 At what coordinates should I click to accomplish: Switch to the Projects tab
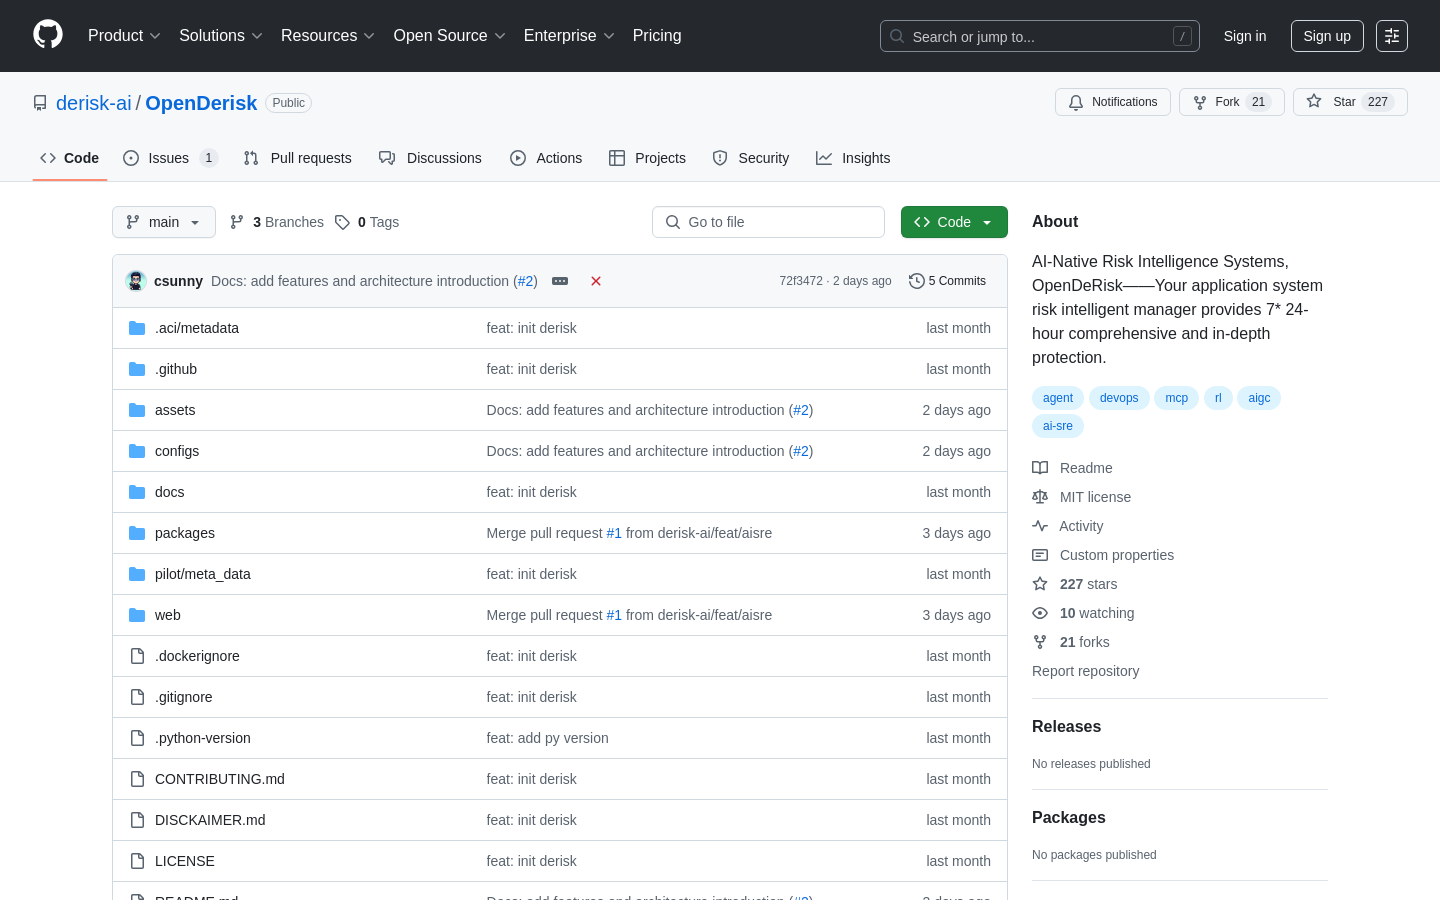point(647,158)
